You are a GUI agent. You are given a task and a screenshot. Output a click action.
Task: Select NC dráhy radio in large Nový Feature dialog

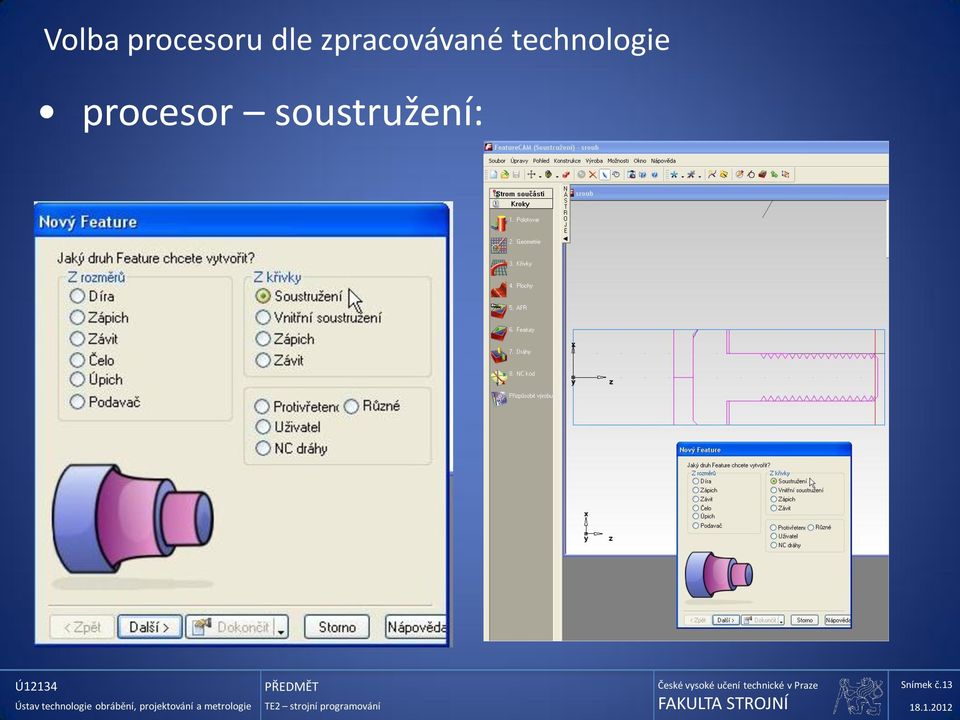tap(263, 448)
